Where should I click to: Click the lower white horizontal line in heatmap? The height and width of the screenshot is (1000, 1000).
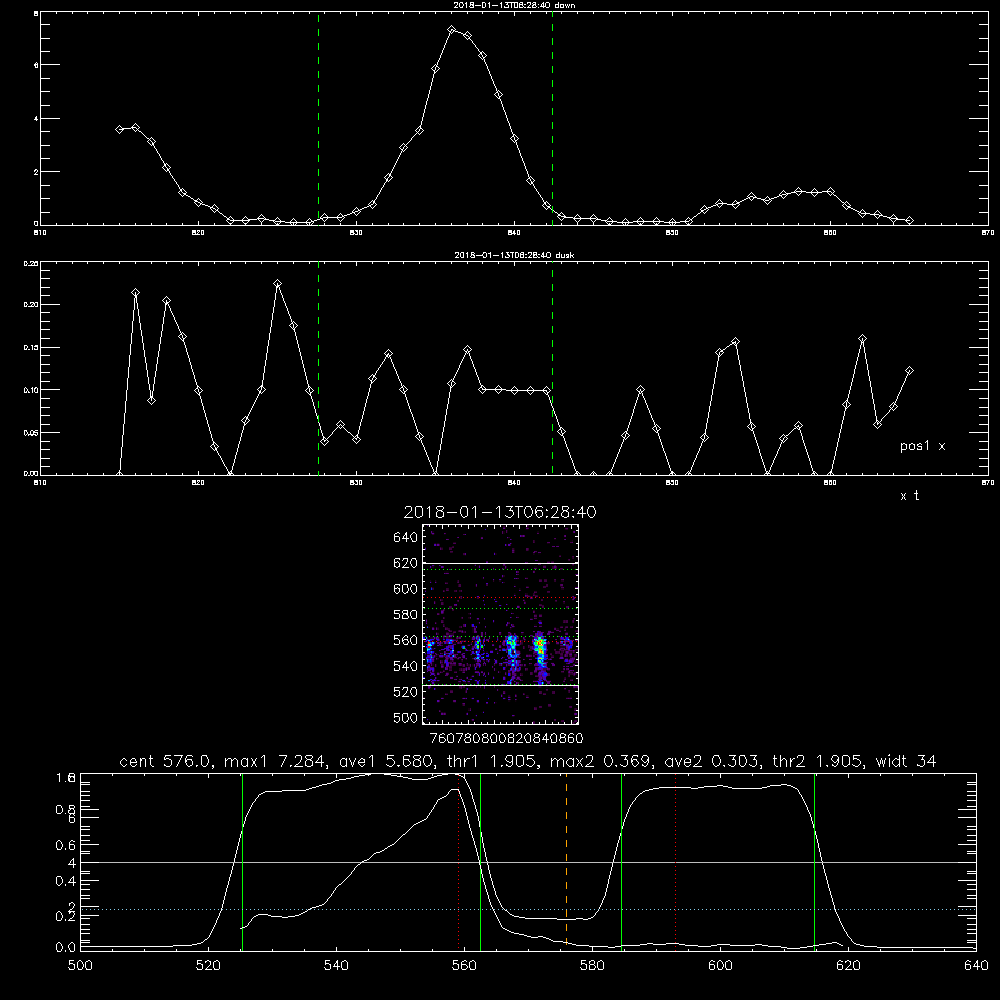pos(501,686)
